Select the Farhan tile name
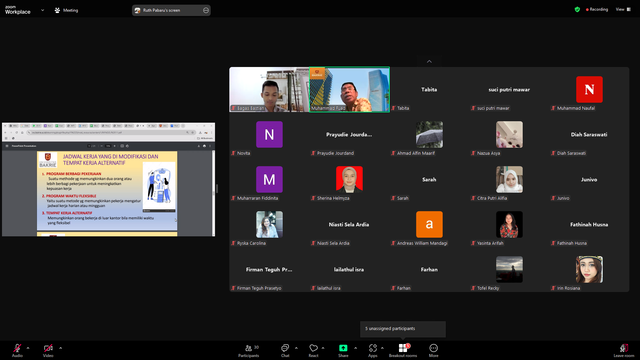The height and width of the screenshot is (360, 640). click(429, 269)
